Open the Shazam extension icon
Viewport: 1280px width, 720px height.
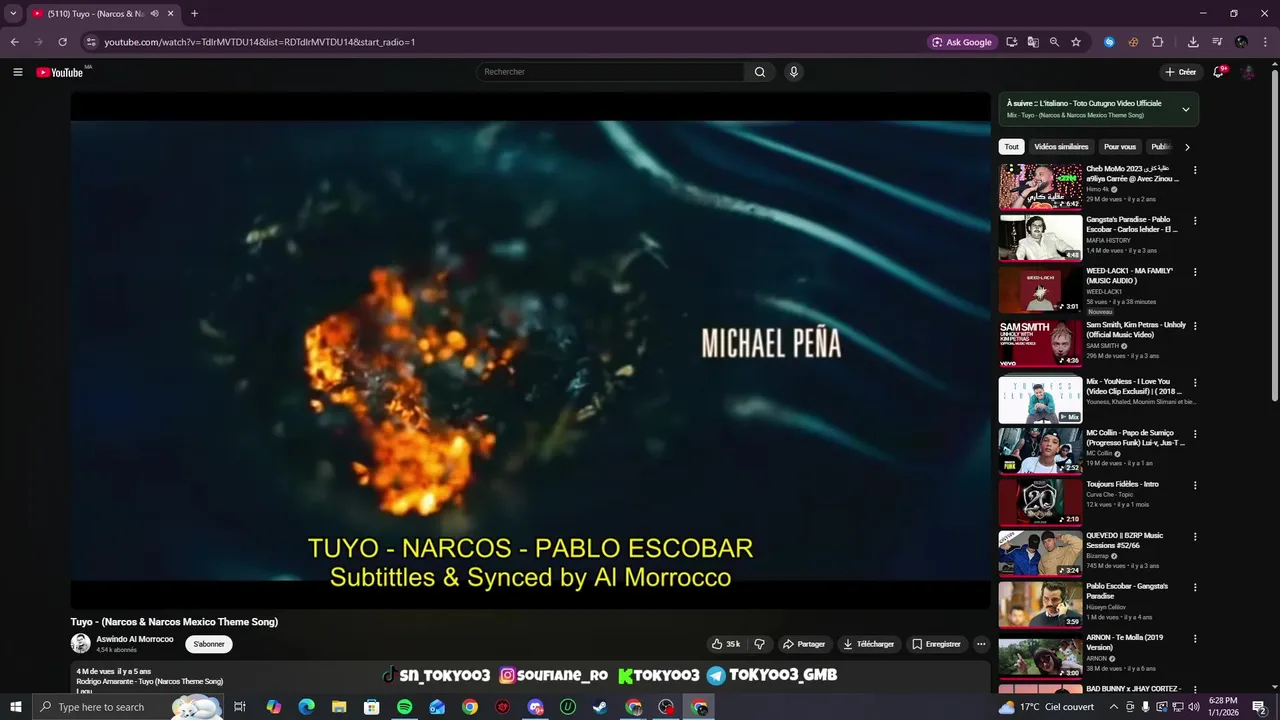[x=1109, y=42]
